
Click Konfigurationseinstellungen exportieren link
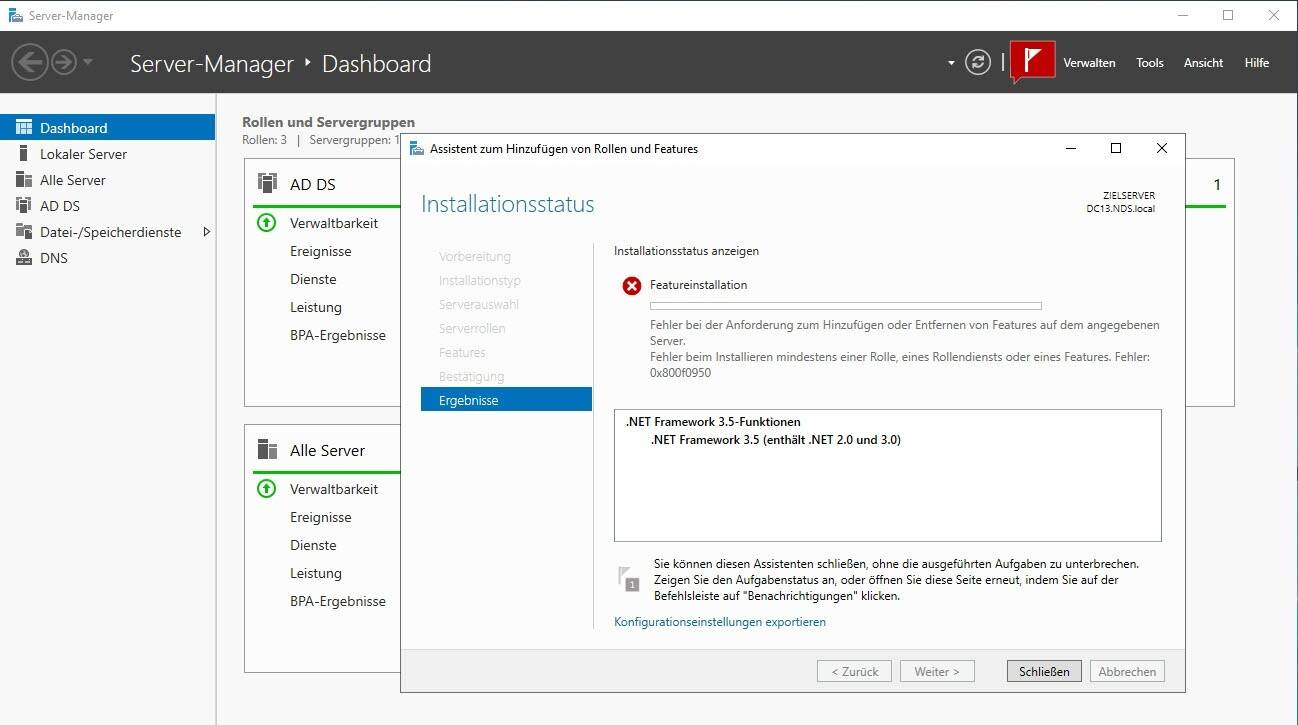720,622
